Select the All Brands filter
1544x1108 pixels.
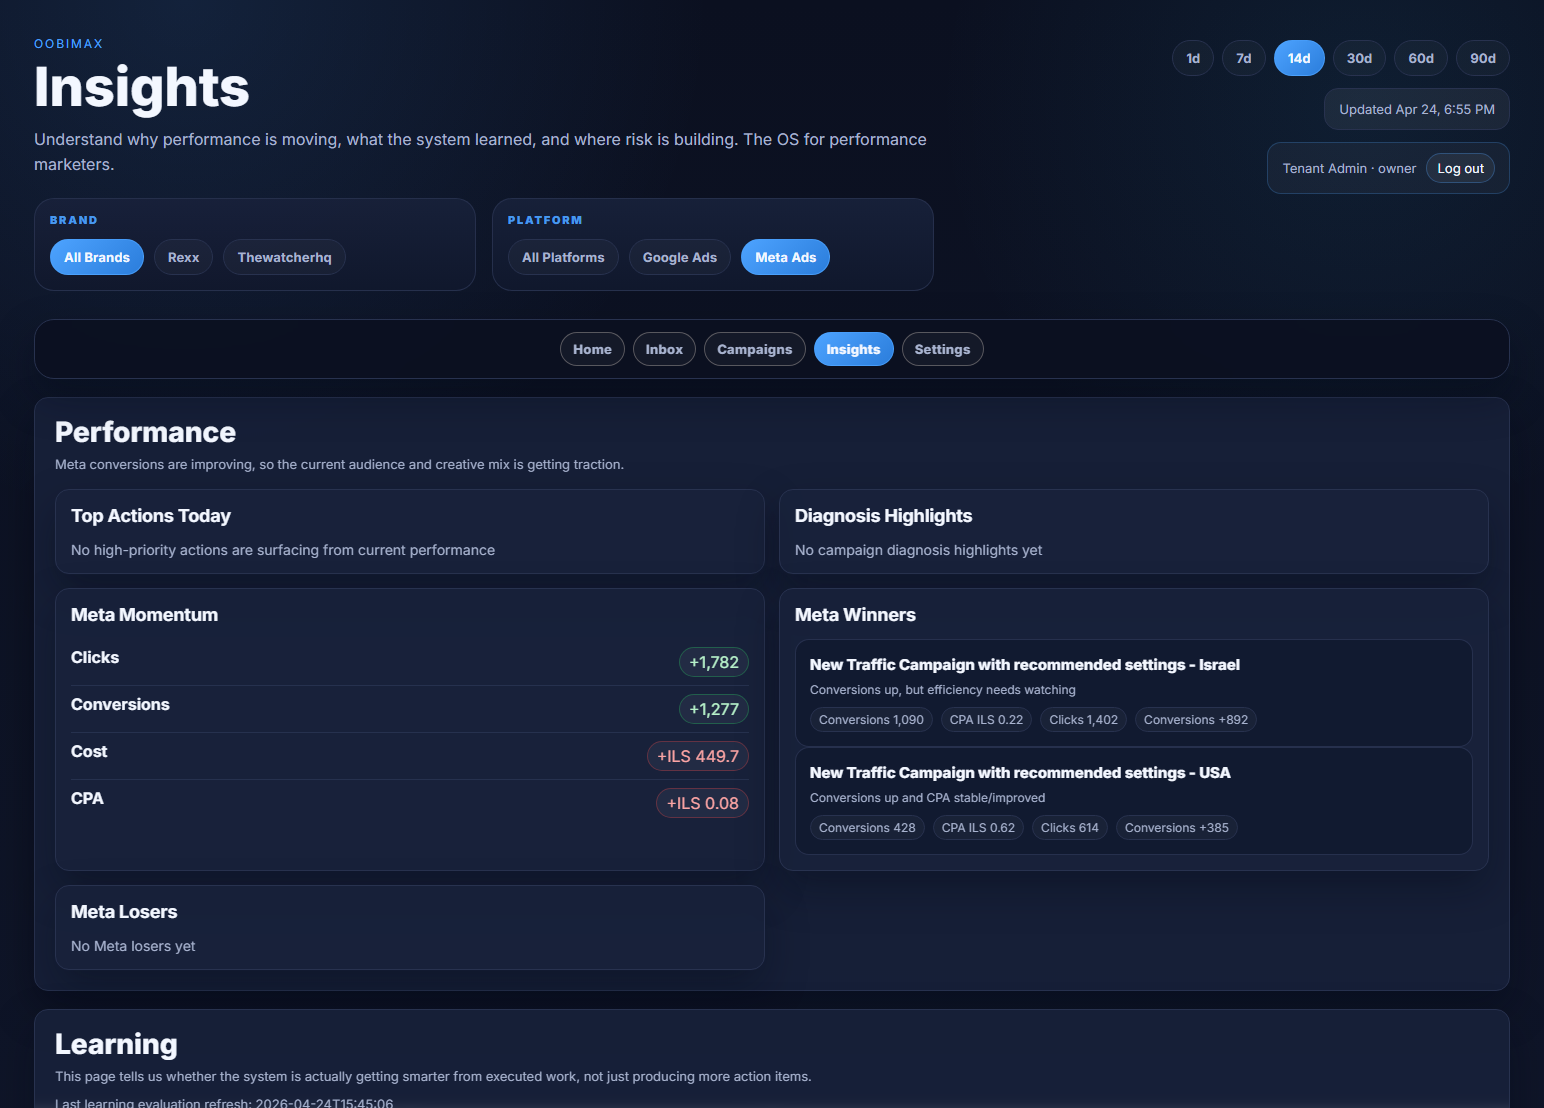pos(97,257)
